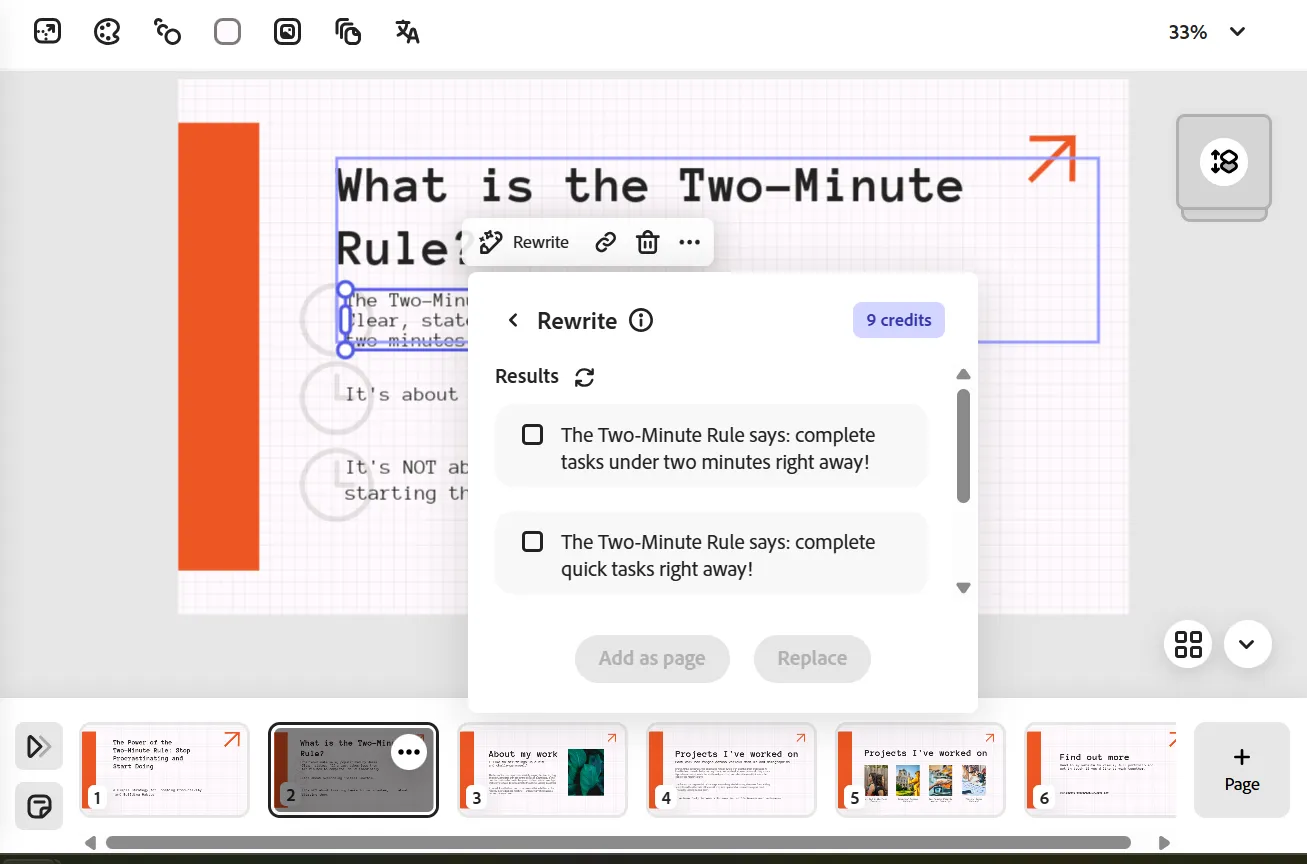Check the first rewrite result checkbox

[x=532, y=434]
